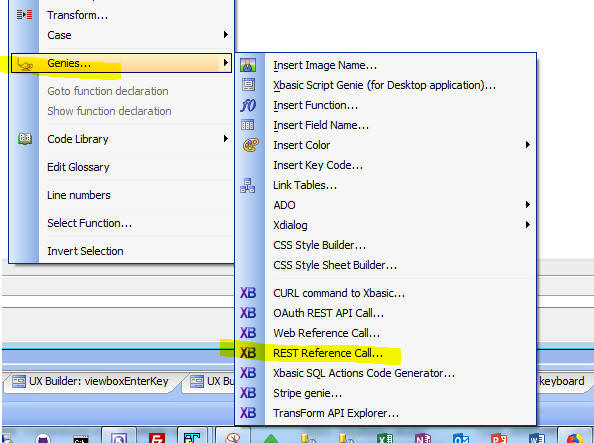This screenshot has width=594, height=443.
Task: Click the Insert Image Name picture icon
Action: coord(248,65)
